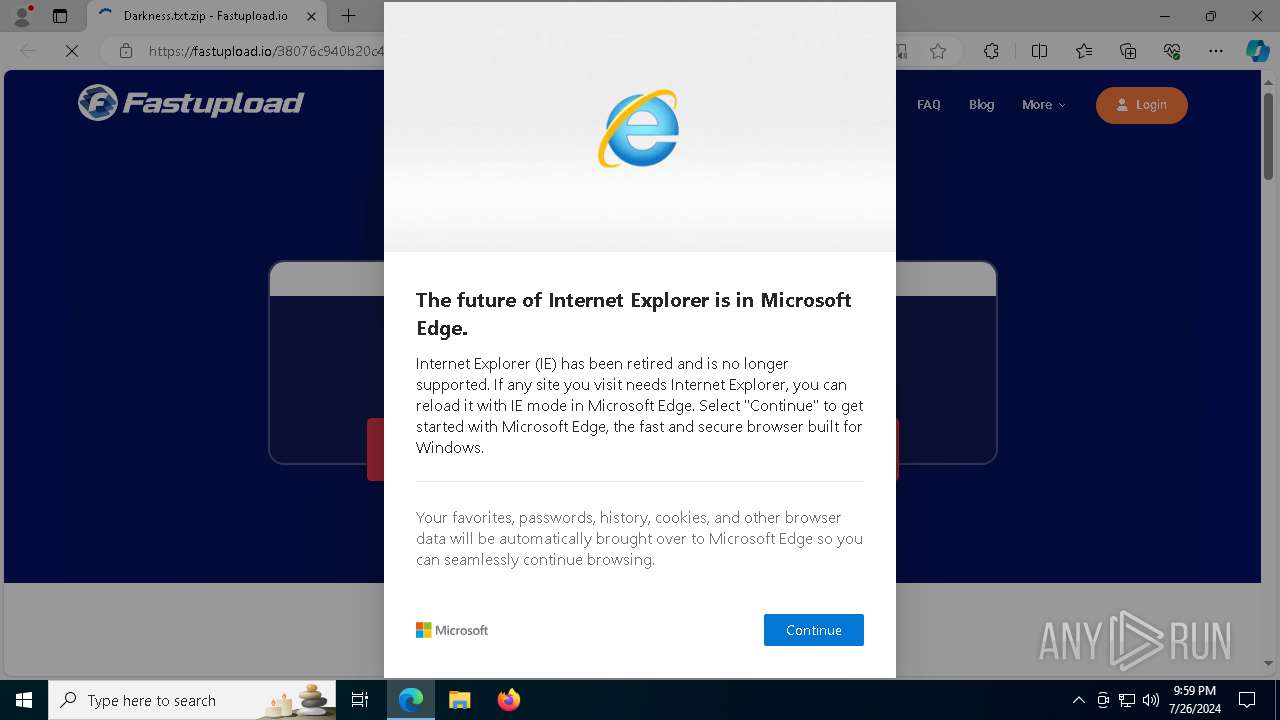Expand the More dropdown menu

[1043, 105]
